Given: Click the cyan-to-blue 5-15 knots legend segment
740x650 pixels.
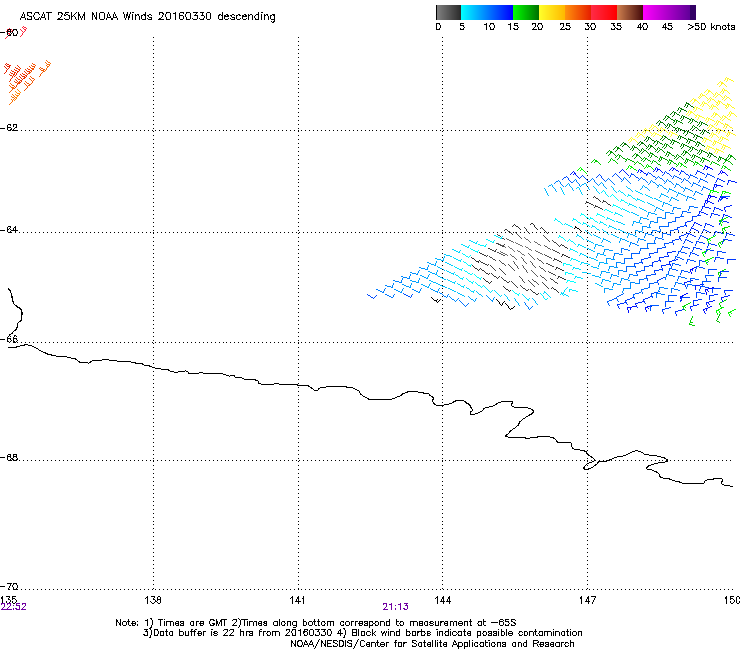Looking at the screenshot, I should (x=487, y=12).
